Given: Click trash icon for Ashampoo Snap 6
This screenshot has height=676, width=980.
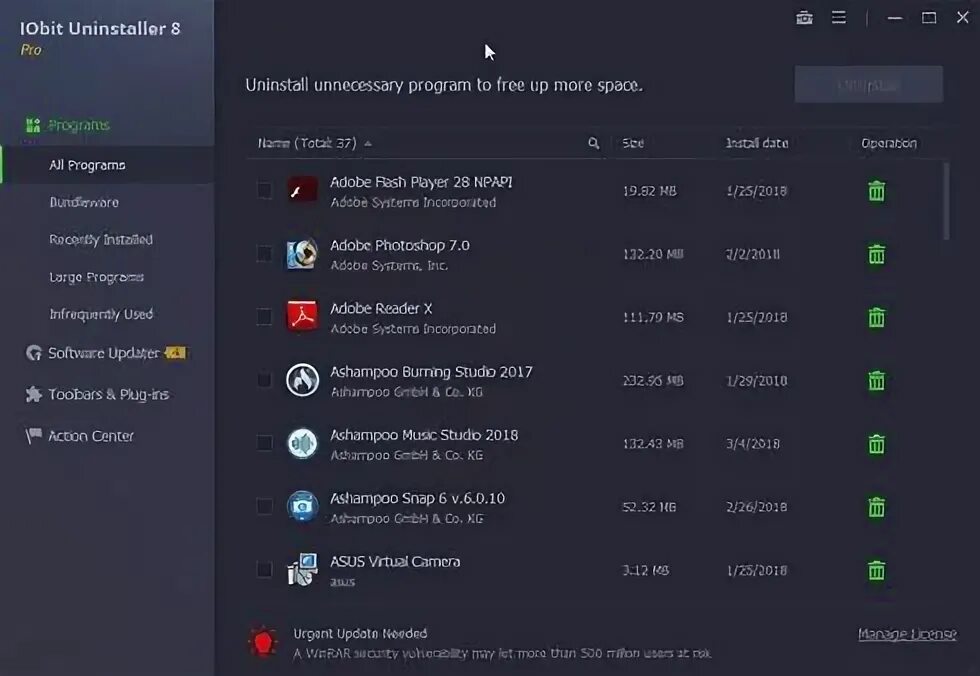Looking at the screenshot, I should click(x=876, y=507).
